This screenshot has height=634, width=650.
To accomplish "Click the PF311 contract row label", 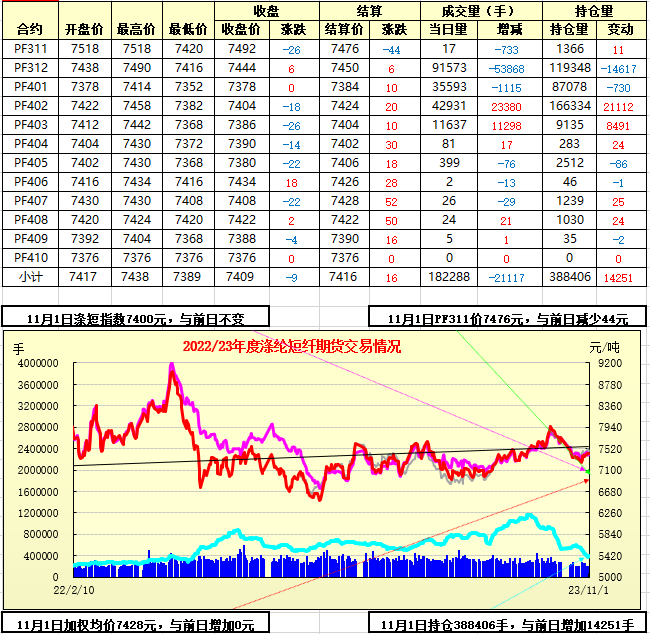I will click(x=30, y=49).
